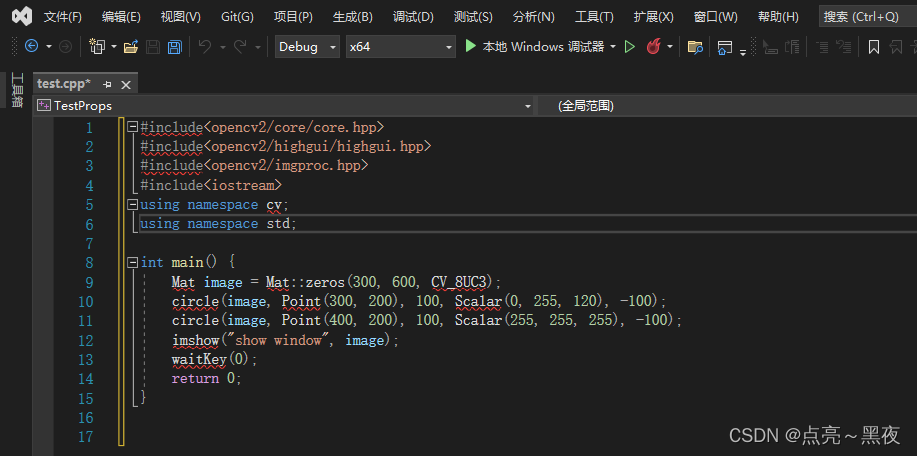Click the navigate backward arrow icon
Screen dimensions: 917x456
(32, 46)
